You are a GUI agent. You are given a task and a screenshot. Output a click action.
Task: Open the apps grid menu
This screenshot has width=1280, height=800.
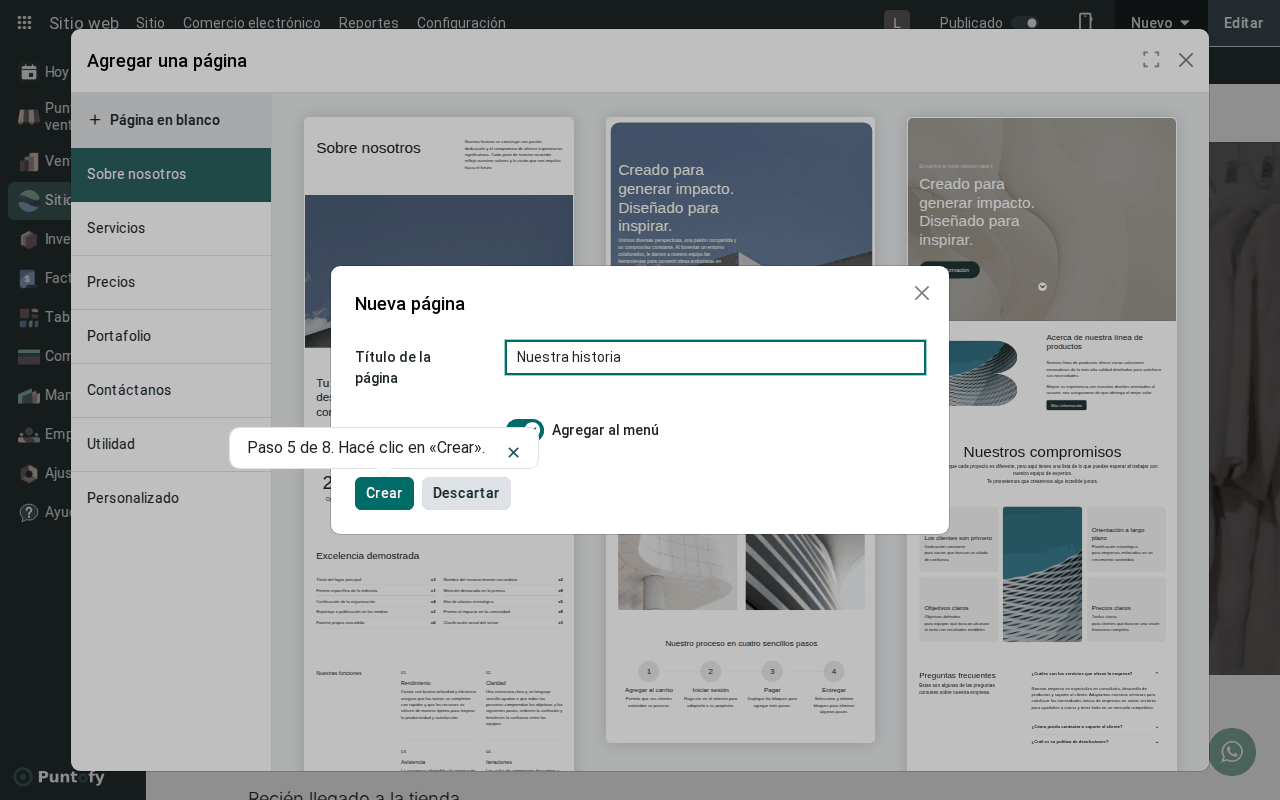point(24,22)
